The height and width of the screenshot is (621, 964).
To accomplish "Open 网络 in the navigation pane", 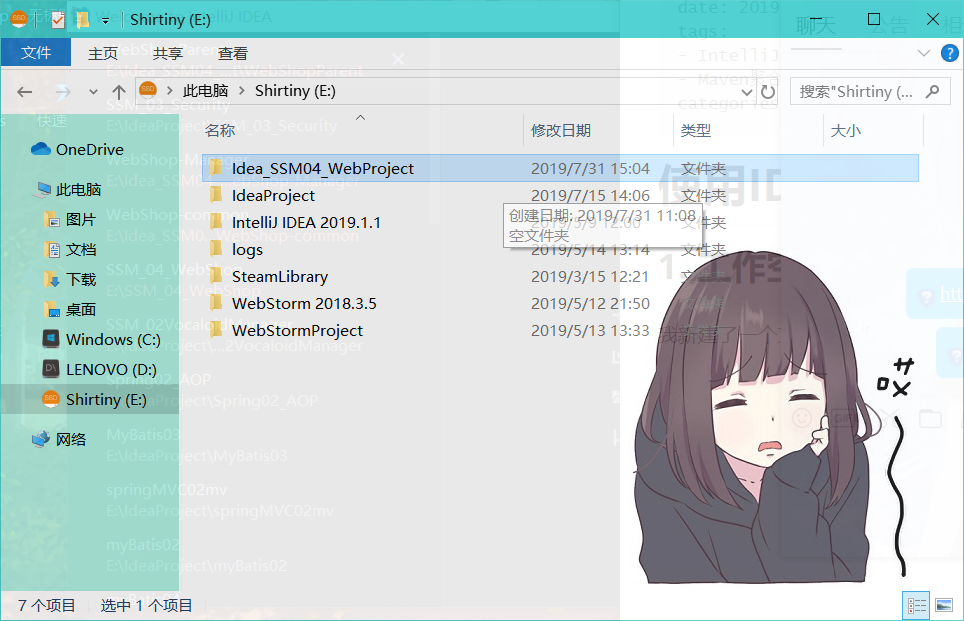I will (x=59, y=440).
